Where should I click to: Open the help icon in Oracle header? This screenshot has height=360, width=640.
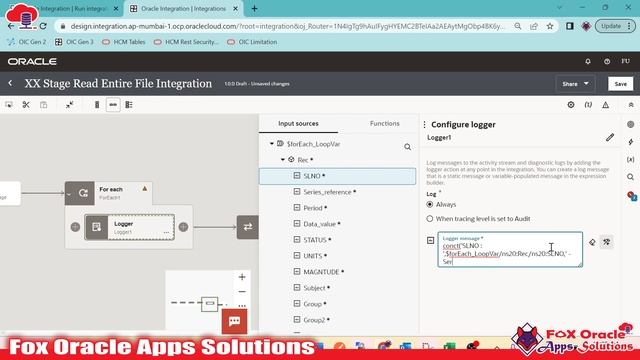[607, 61]
